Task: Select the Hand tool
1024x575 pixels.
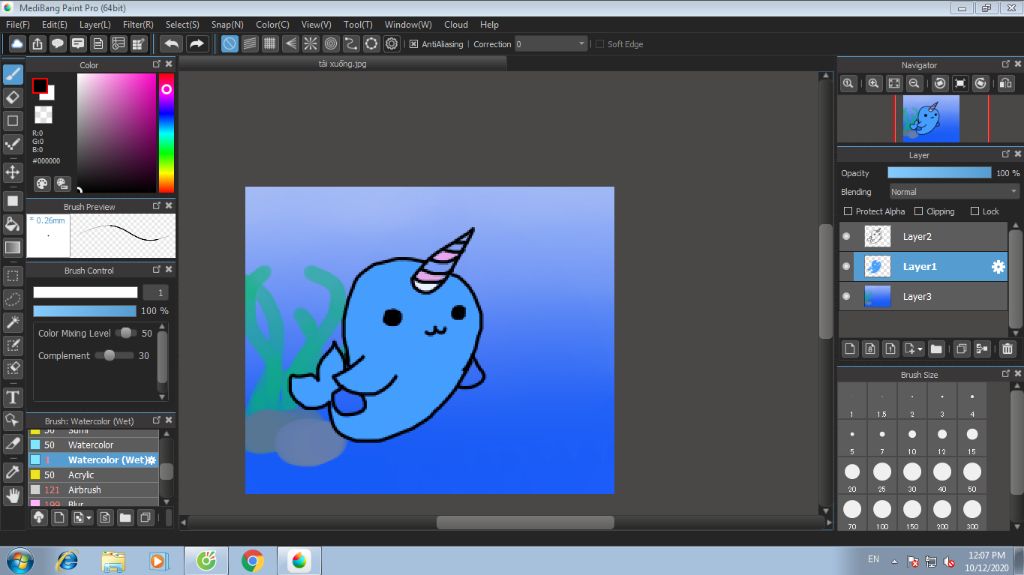Action: point(13,496)
